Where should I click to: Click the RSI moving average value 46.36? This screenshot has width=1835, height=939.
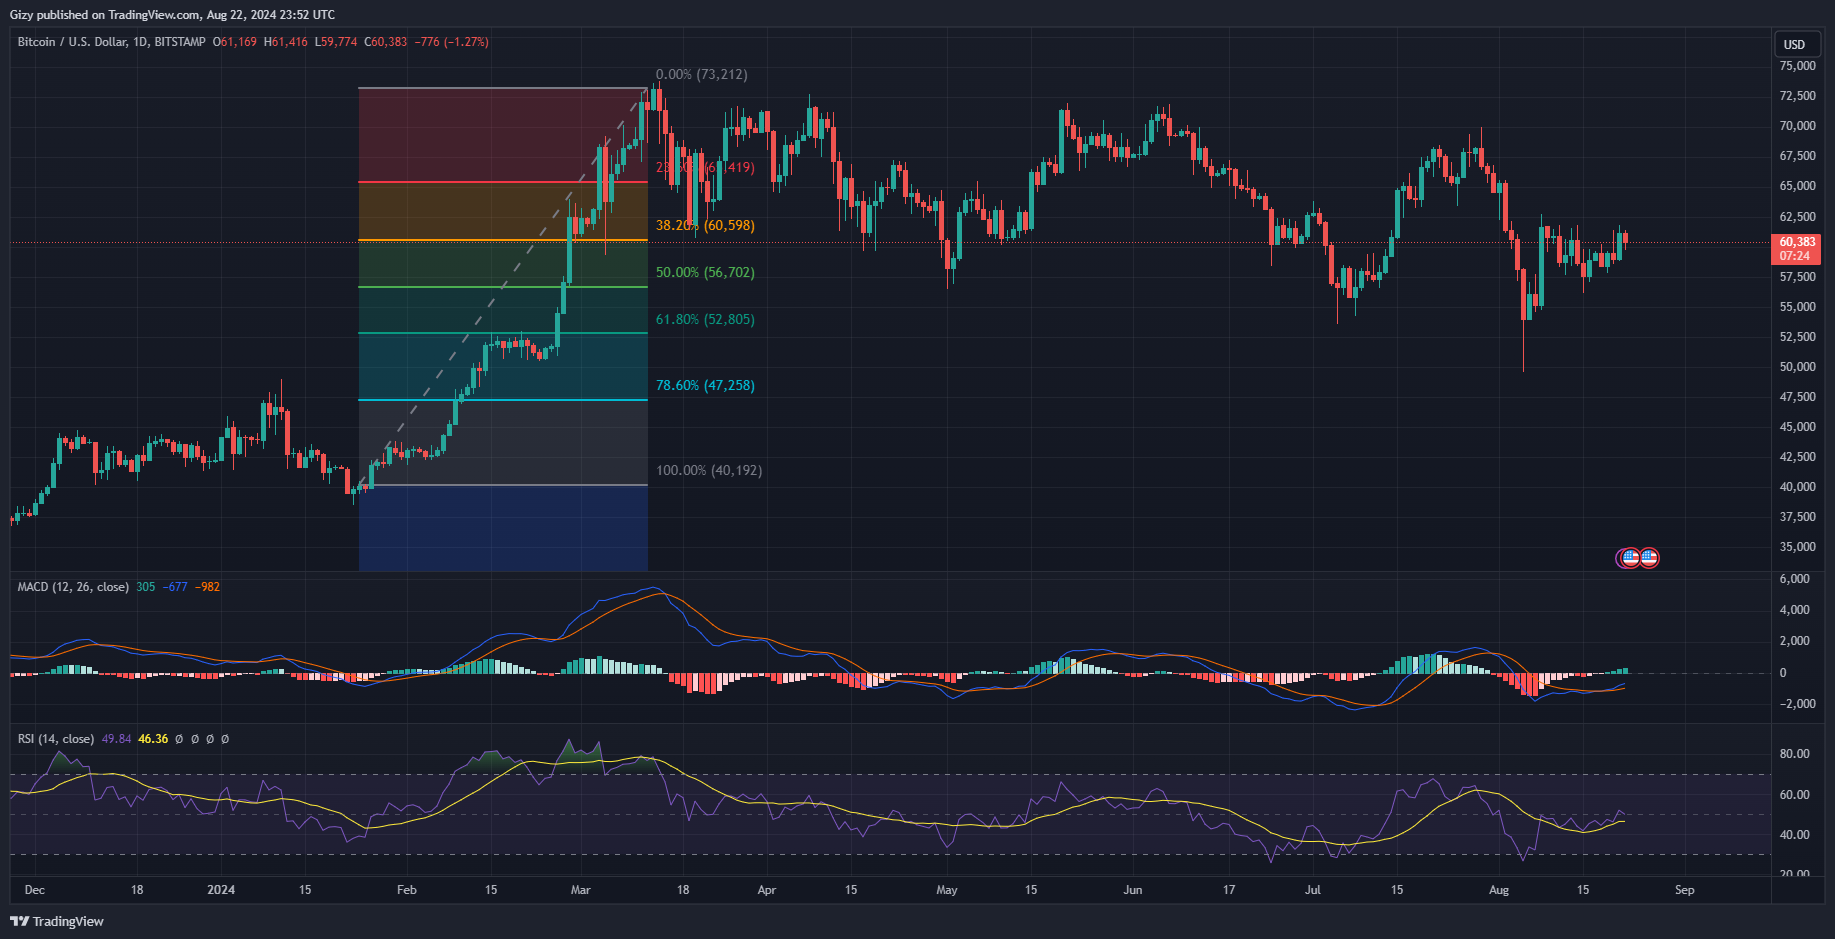[x=153, y=739]
